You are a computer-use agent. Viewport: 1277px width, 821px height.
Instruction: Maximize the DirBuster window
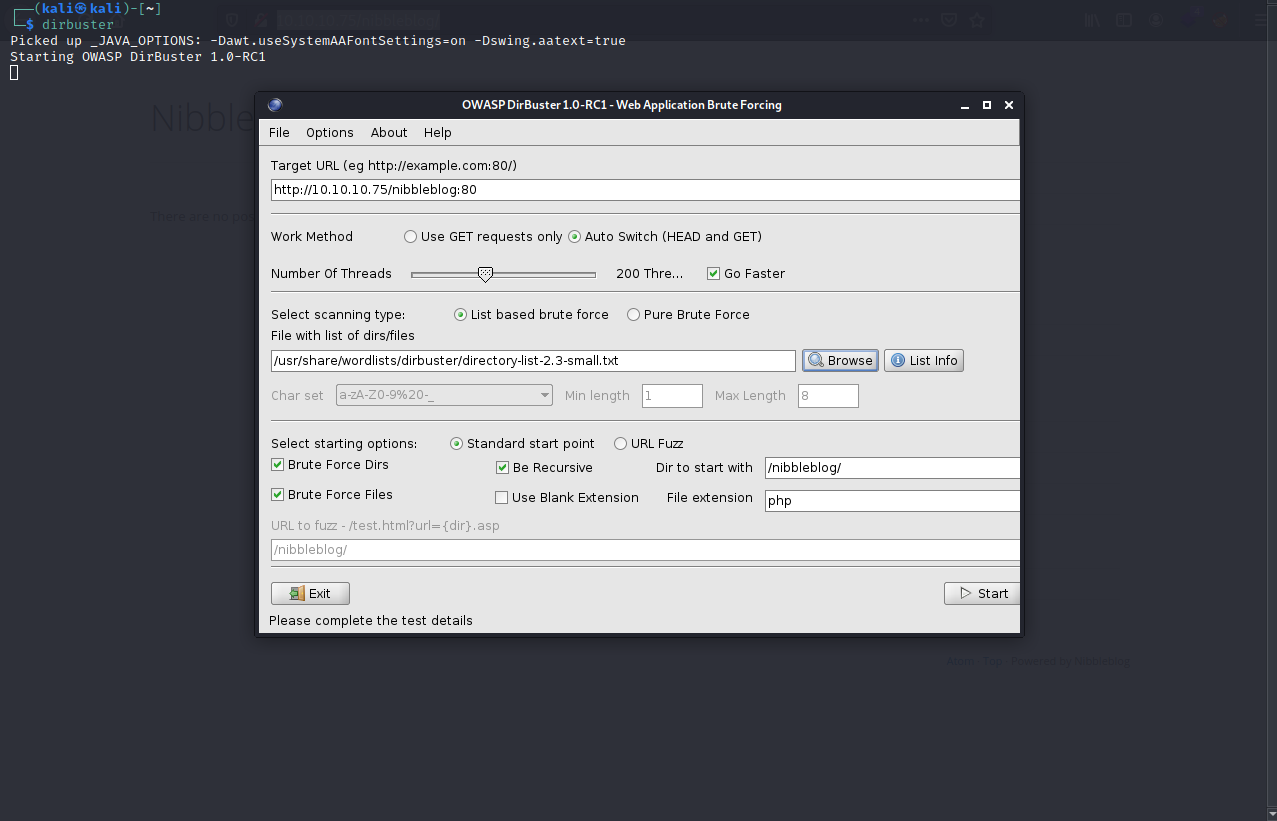987,105
